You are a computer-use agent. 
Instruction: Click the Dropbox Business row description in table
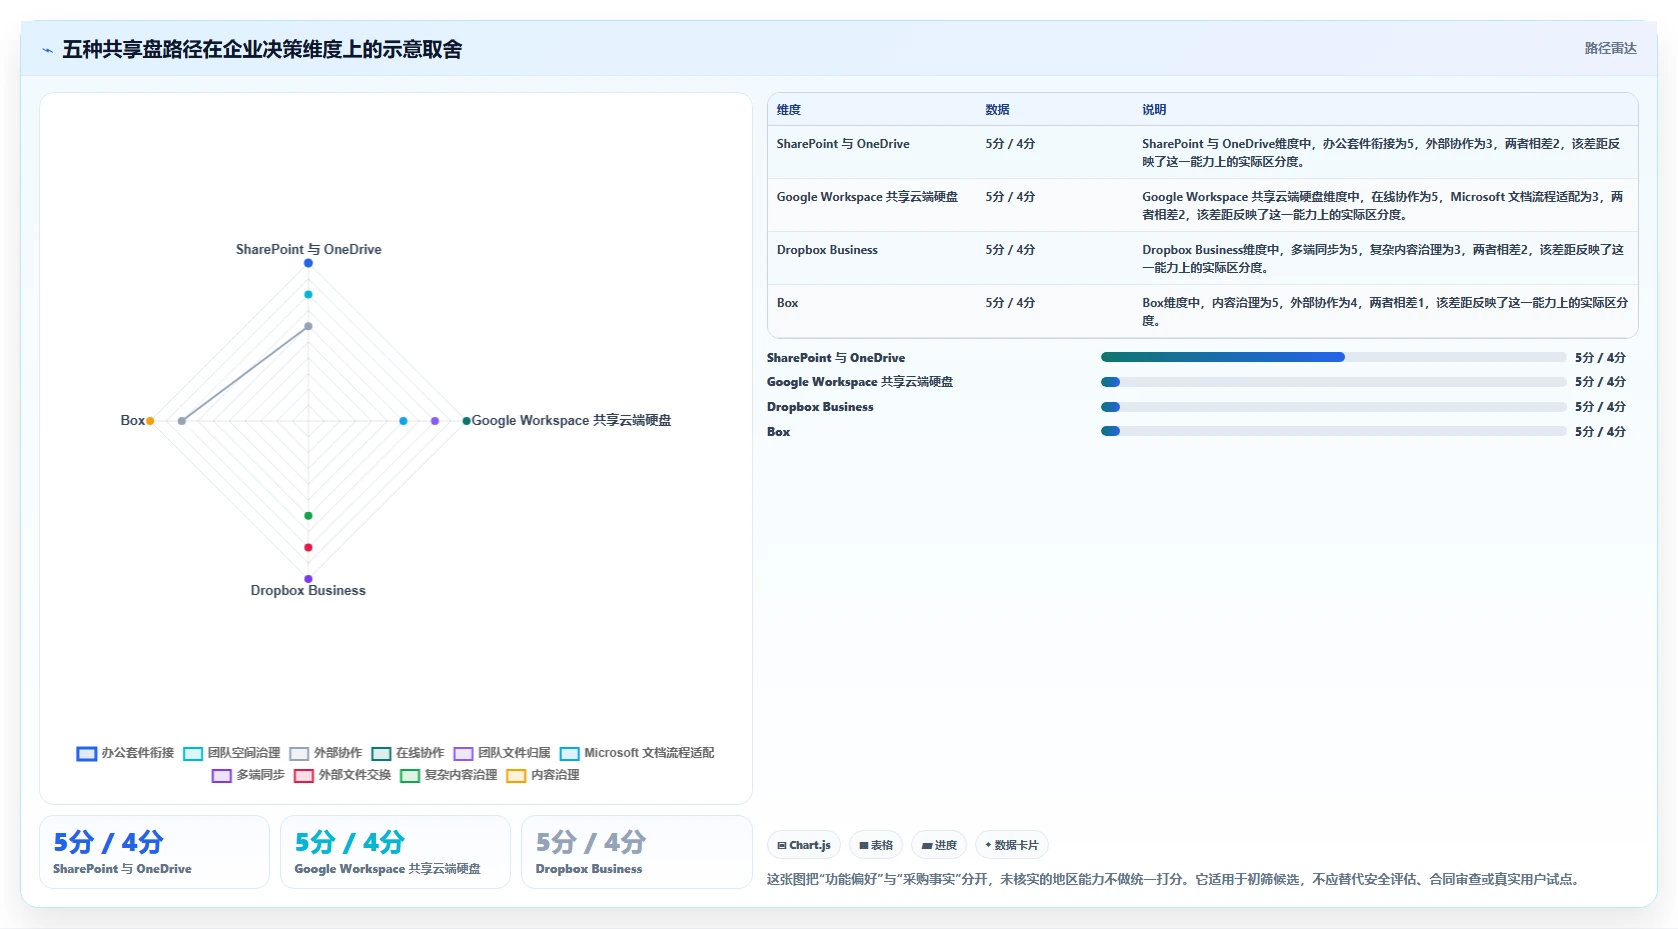[1383, 259]
